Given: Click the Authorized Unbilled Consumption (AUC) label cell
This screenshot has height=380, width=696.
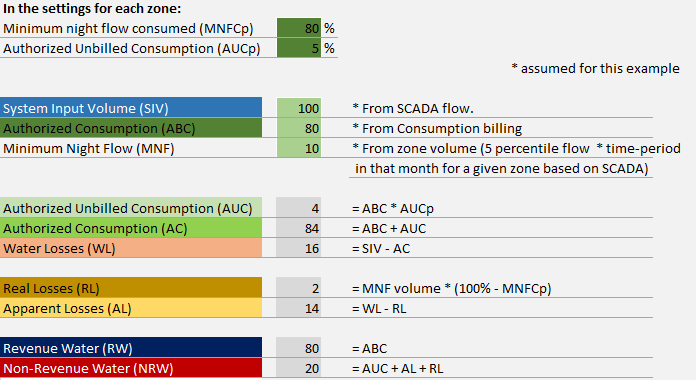Looking at the screenshot, I should [131, 208].
